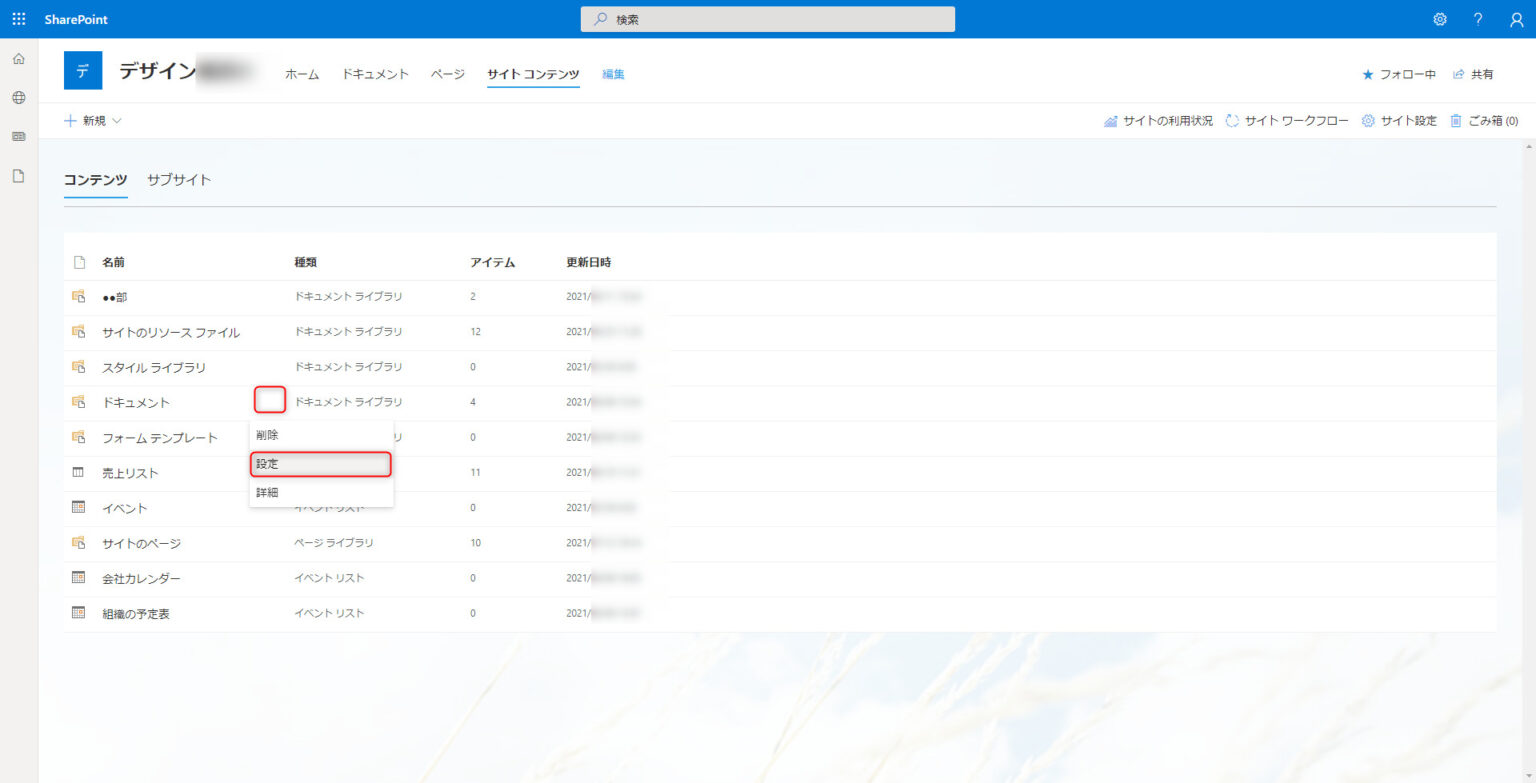Screen dimensions: 1536x783
Task: Toggle フォロー中 to unfollow this site
Action: [x=1398, y=73]
